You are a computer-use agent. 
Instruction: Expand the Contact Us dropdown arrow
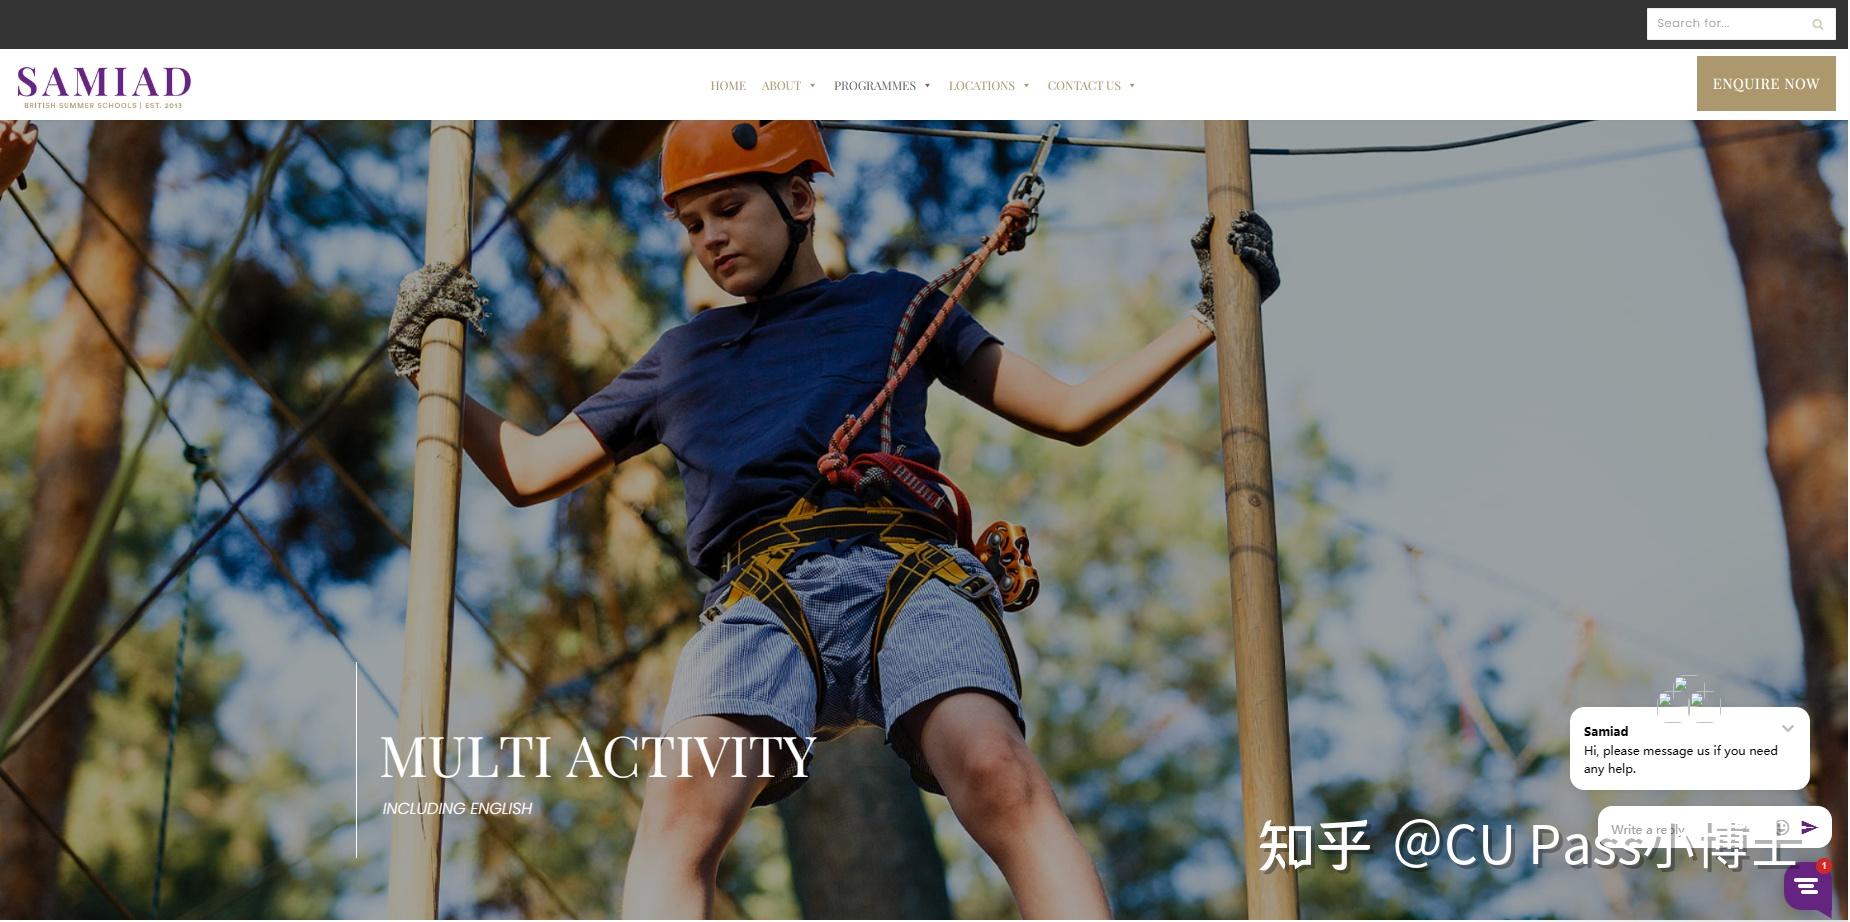tap(1132, 86)
